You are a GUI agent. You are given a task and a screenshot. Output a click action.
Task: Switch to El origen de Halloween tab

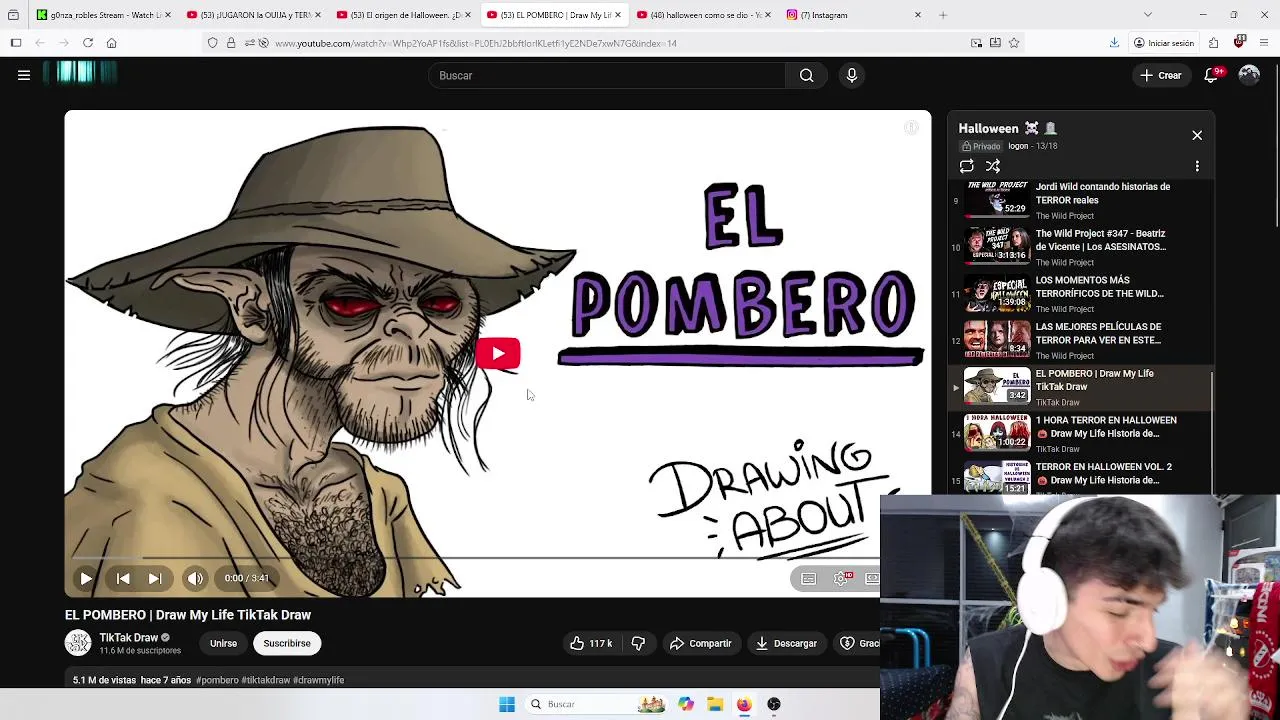(x=404, y=15)
